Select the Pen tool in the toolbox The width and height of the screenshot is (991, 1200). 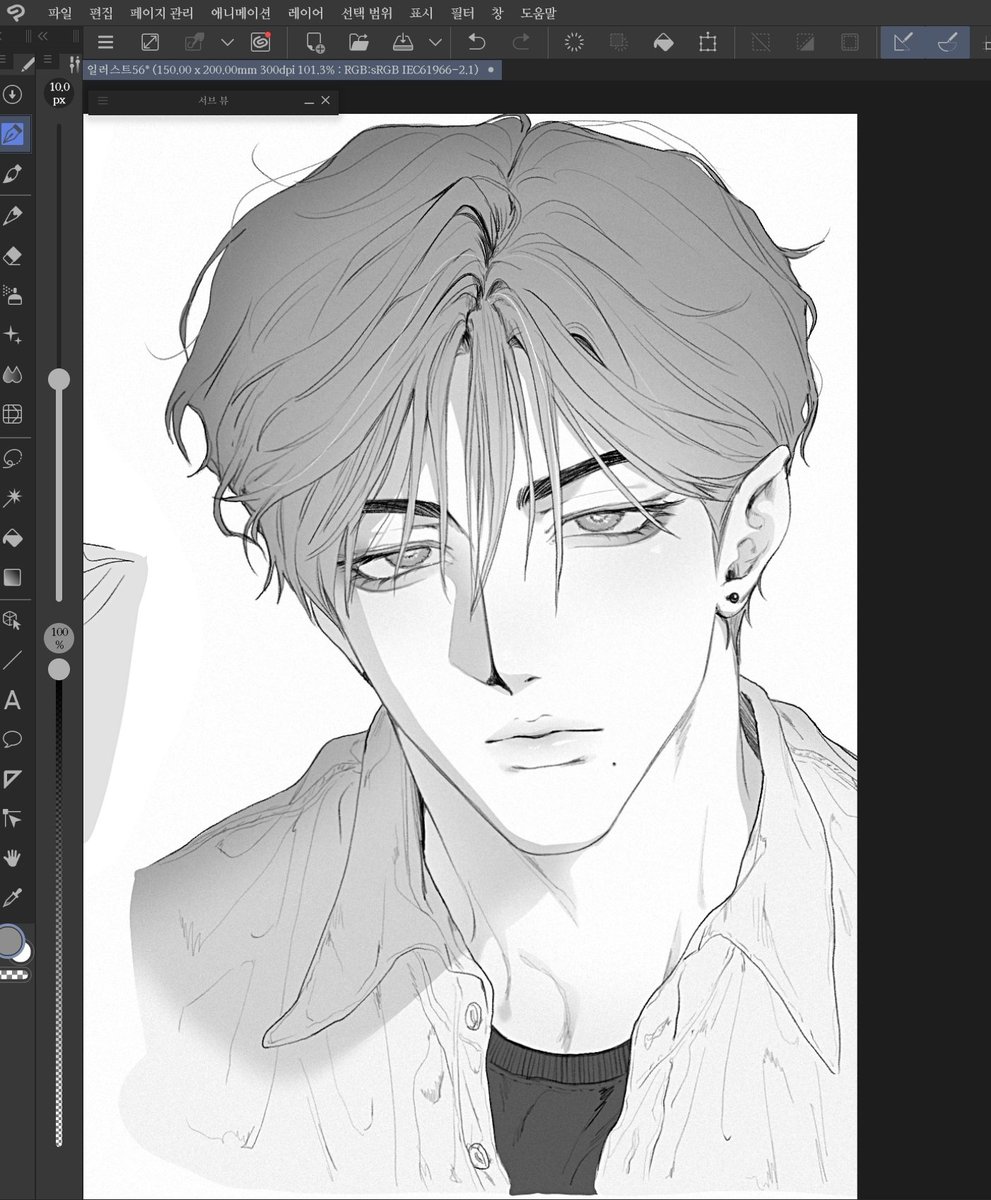pos(13,134)
